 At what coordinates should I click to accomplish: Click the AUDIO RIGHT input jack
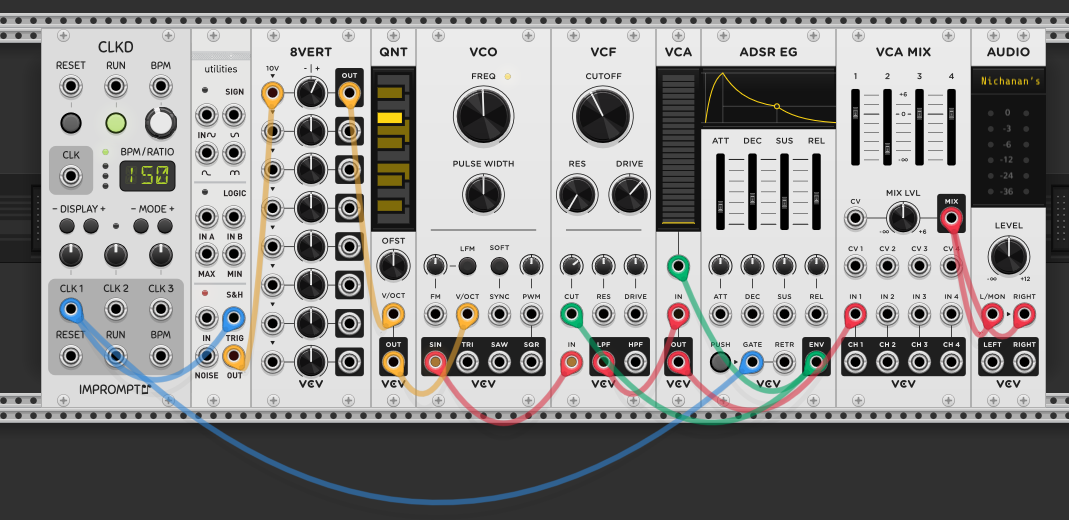pos(1024,314)
